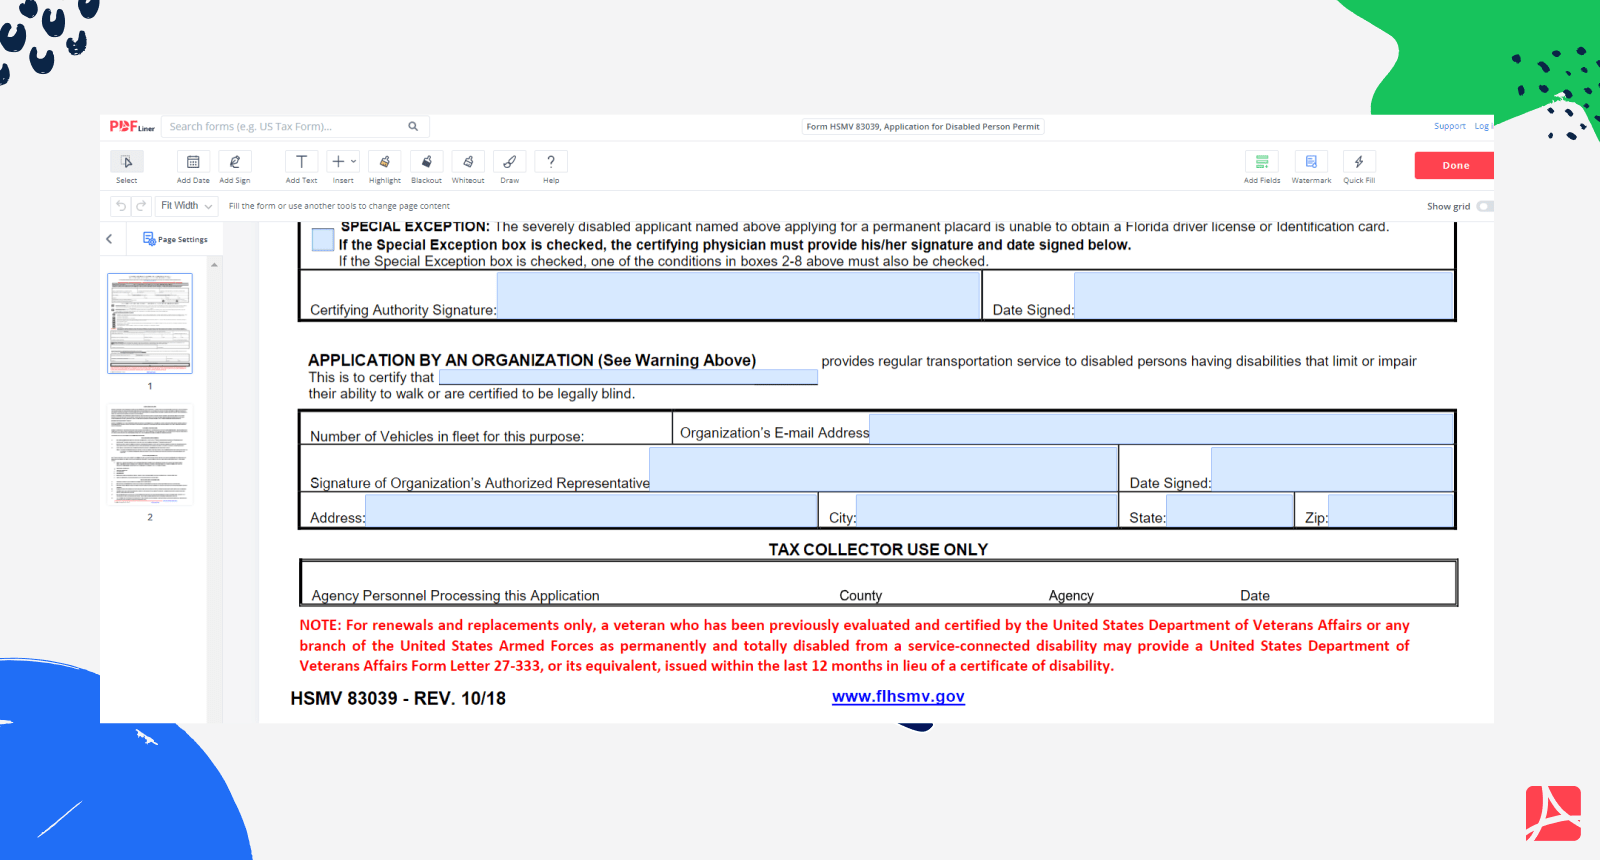This screenshot has height=860, width=1600.
Task: Enable the Draw tool
Action: [510, 163]
